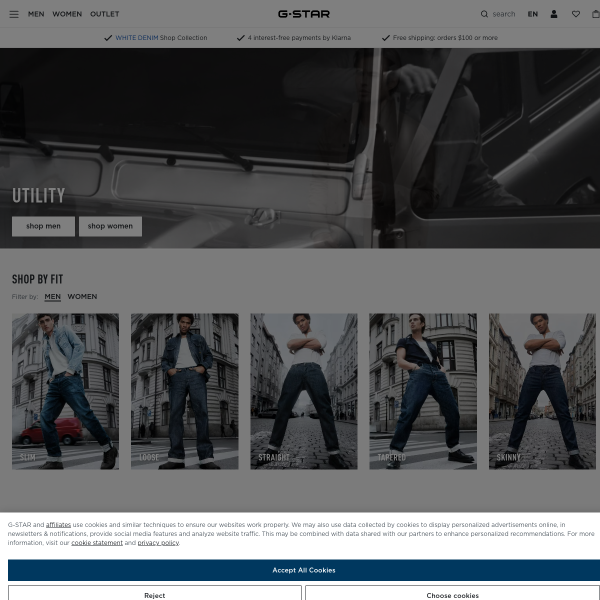Viewport: 600px width, 600px height.
Task: Open the hamburger menu icon
Action: [x=14, y=14]
